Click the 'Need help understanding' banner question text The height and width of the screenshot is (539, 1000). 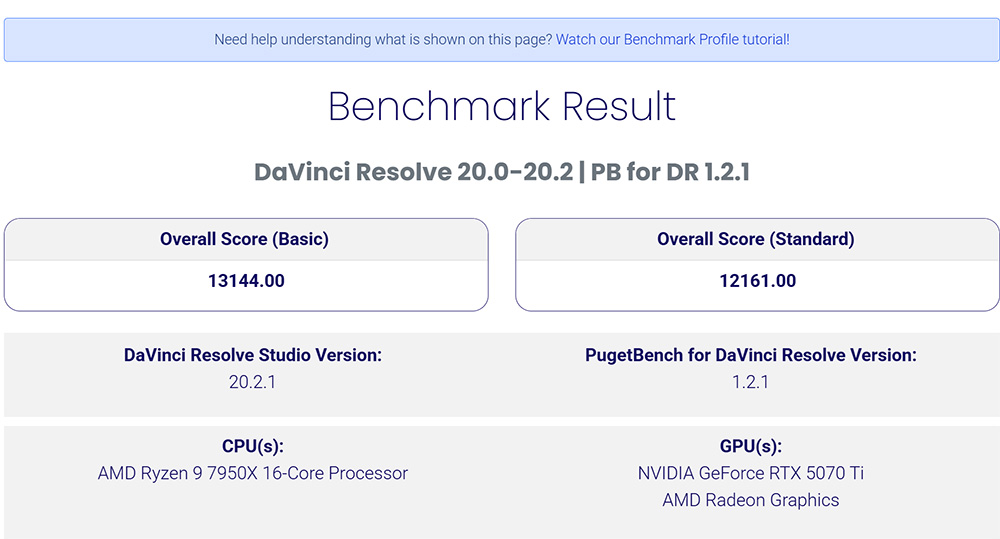pos(383,40)
